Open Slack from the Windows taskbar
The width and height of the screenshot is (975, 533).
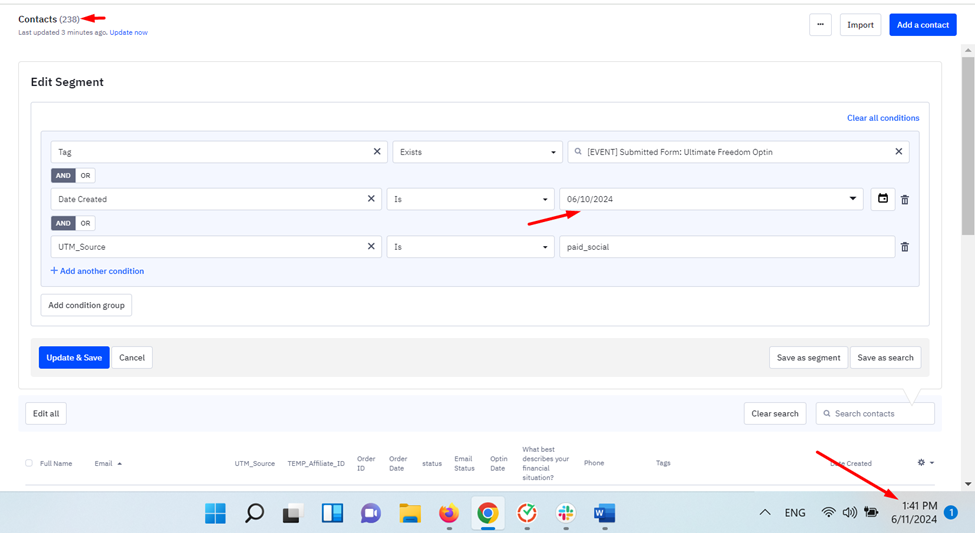click(x=566, y=513)
